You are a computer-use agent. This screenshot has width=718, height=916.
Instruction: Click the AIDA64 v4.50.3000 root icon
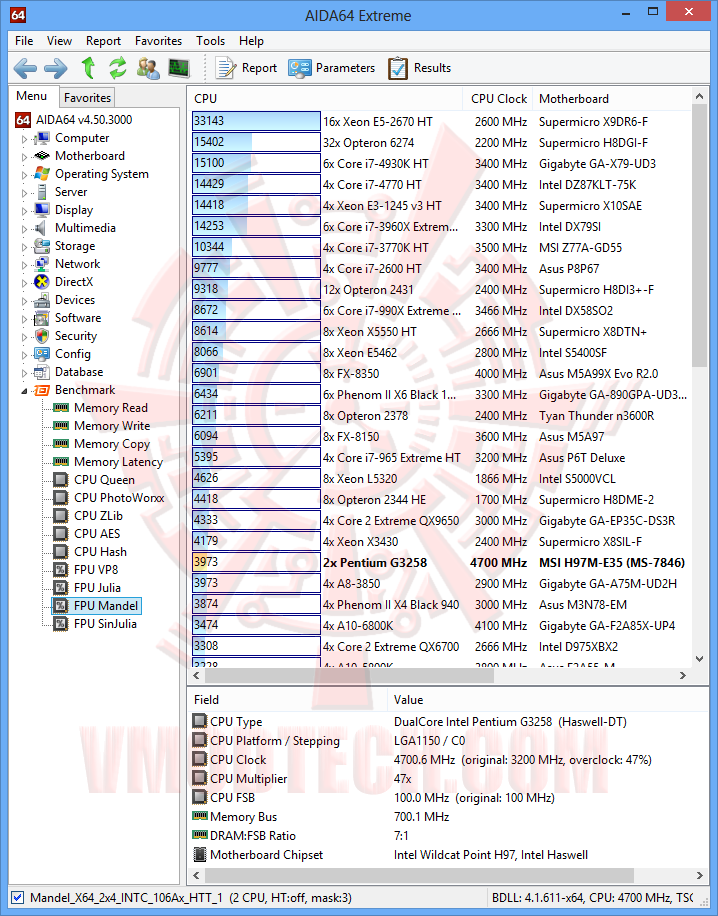23,120
